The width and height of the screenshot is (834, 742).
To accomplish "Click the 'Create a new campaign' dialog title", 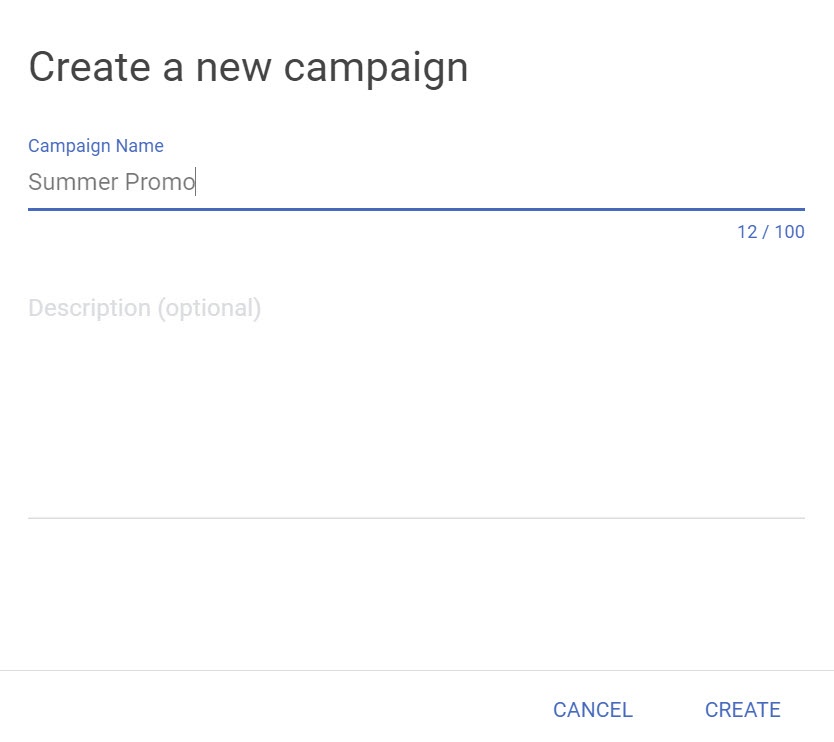I will pyautogui.click(x=248, y=67).
